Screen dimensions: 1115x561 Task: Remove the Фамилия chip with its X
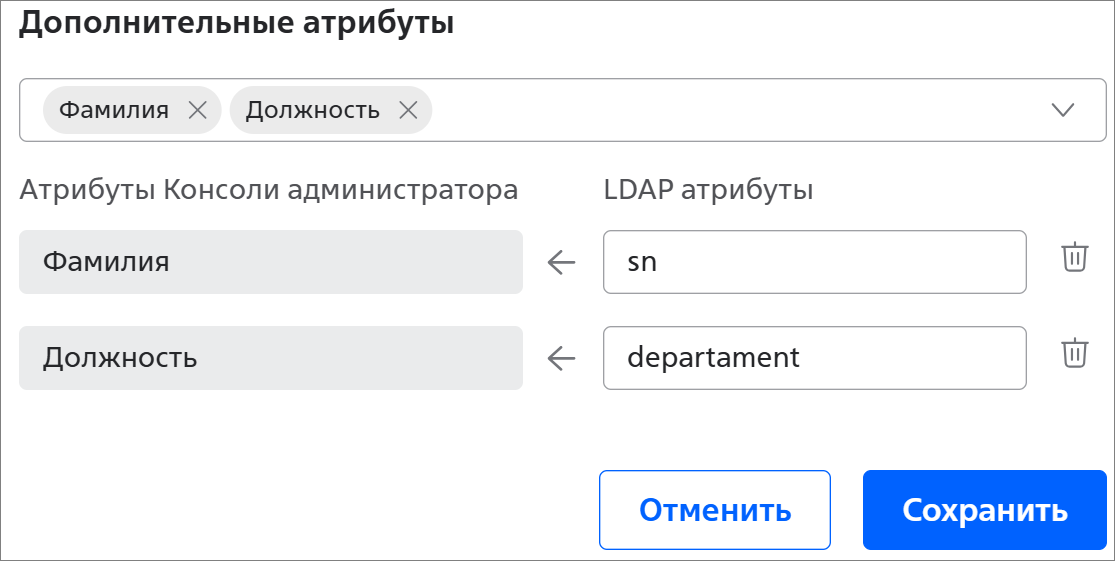point(197,110)
